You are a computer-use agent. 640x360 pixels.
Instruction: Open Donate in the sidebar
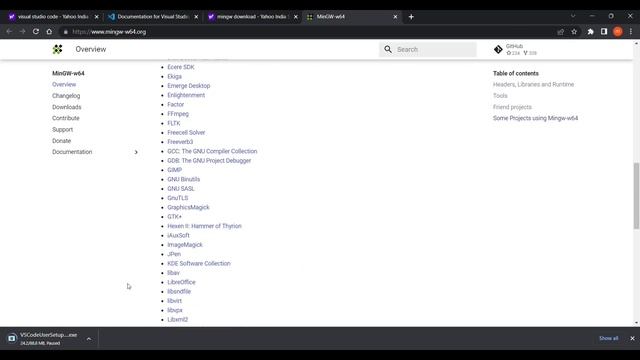[x=62, y=141]
